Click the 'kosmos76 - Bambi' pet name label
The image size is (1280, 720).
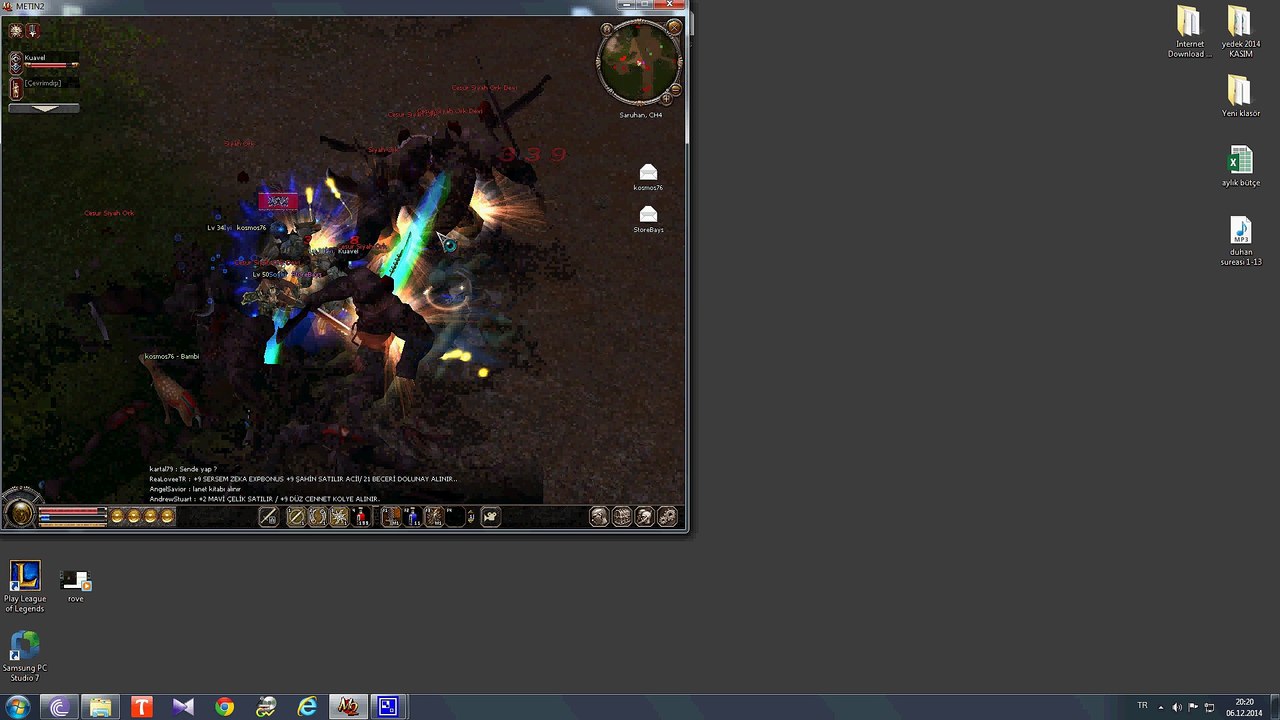click(171, 356)
